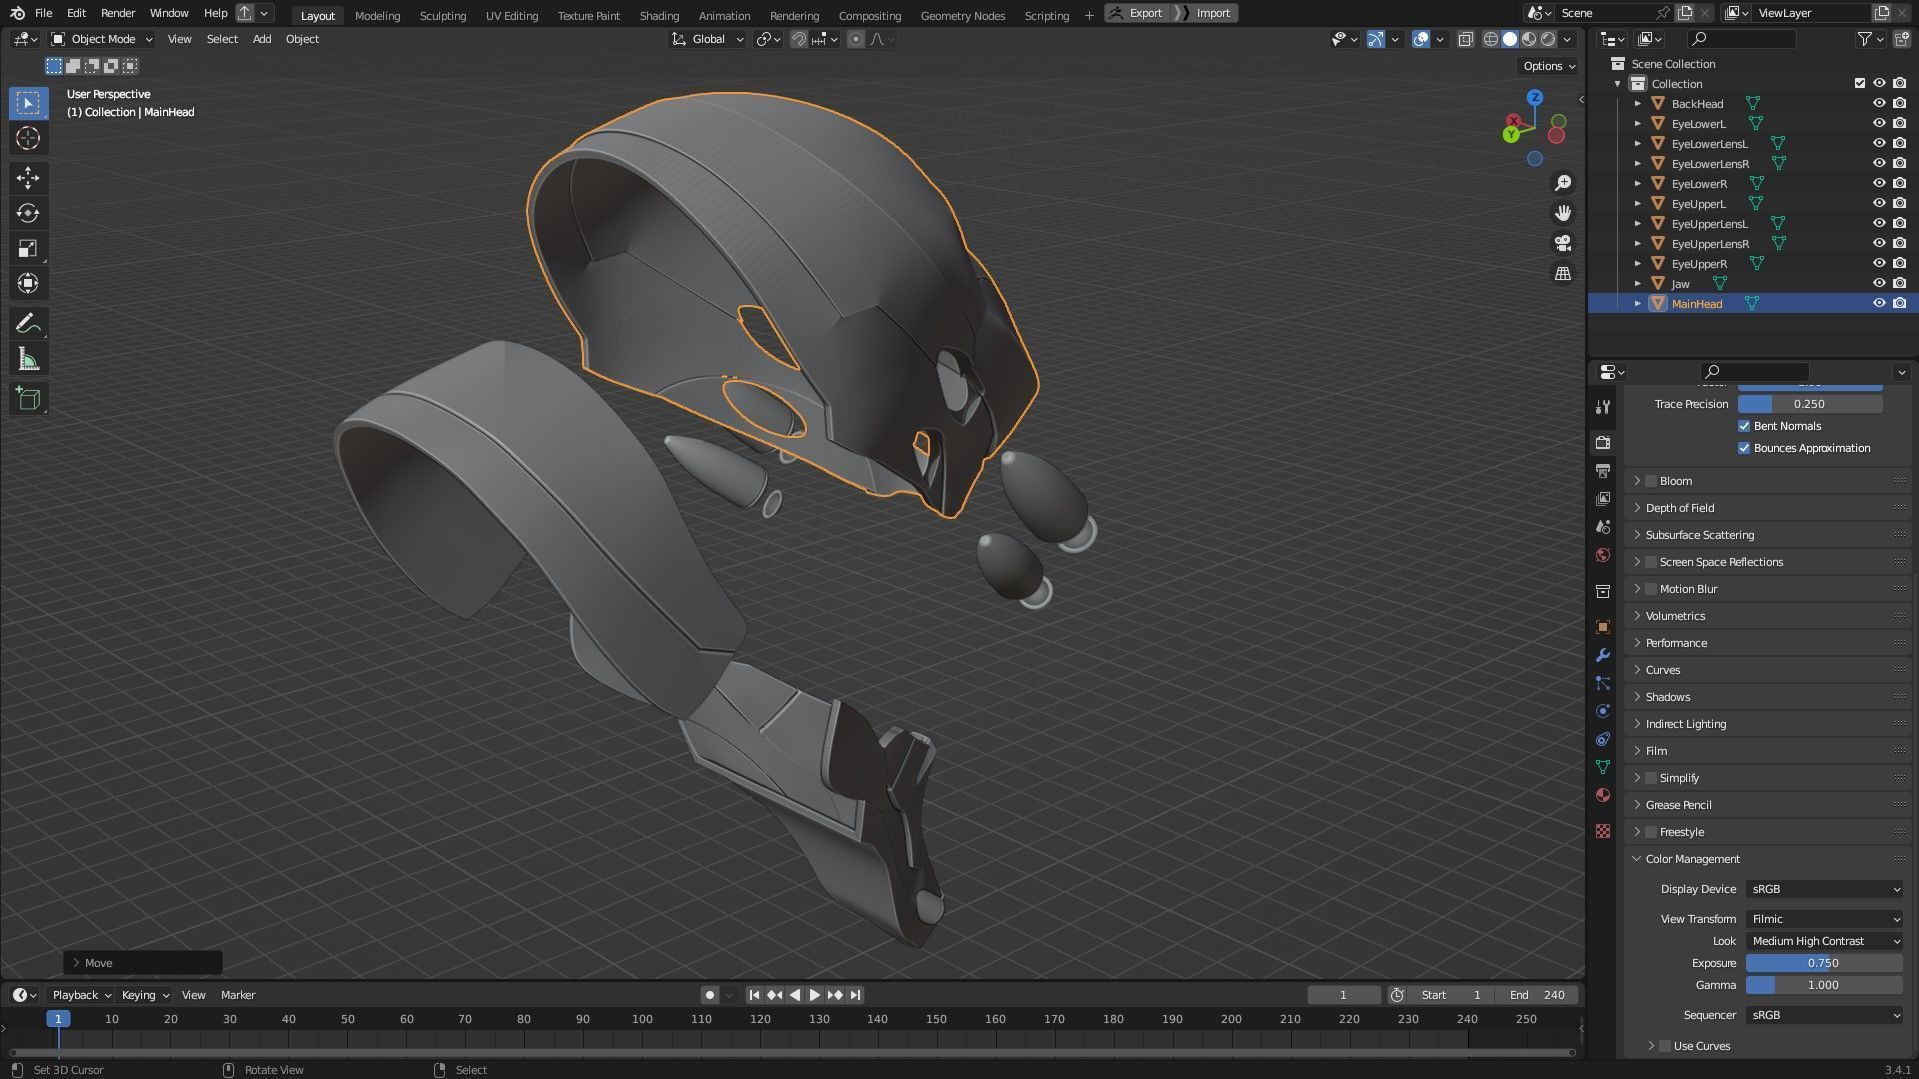Screen dimensions: 1919x1079
Task: Enable the Bloom checkbox
Action: pos(1651,481)
